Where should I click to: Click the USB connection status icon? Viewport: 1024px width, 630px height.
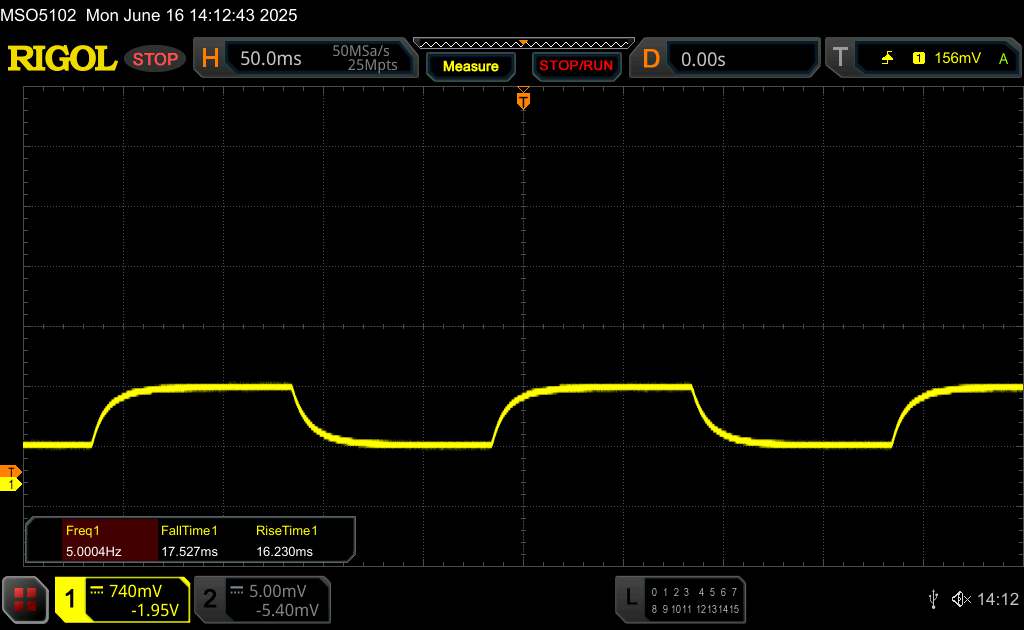click(933, 598)
